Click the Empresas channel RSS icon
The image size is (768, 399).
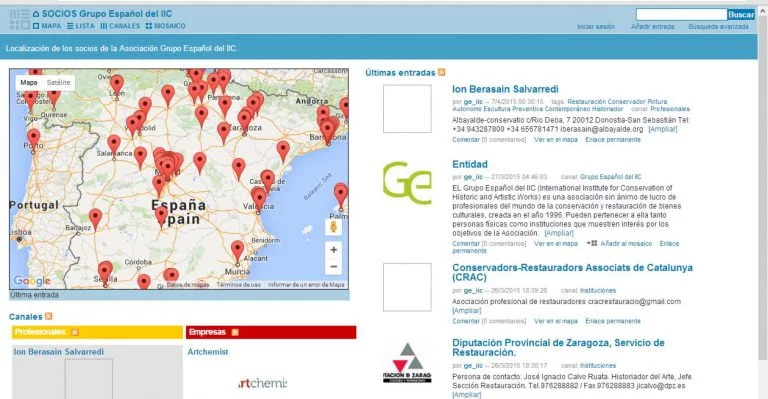(x=235, y=332)
